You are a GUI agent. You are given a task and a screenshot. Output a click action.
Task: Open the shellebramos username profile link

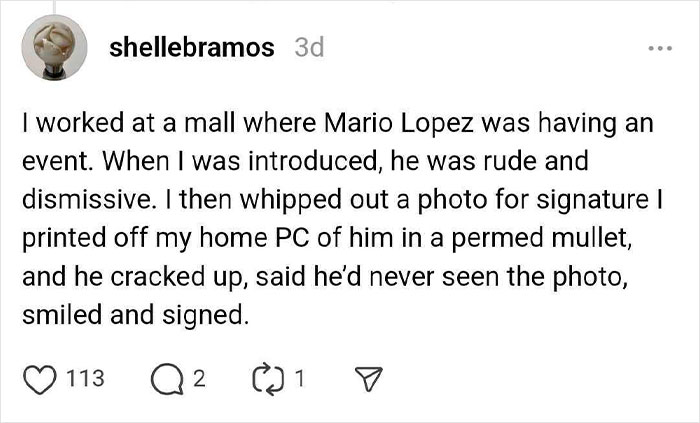(x=192, y=47)
